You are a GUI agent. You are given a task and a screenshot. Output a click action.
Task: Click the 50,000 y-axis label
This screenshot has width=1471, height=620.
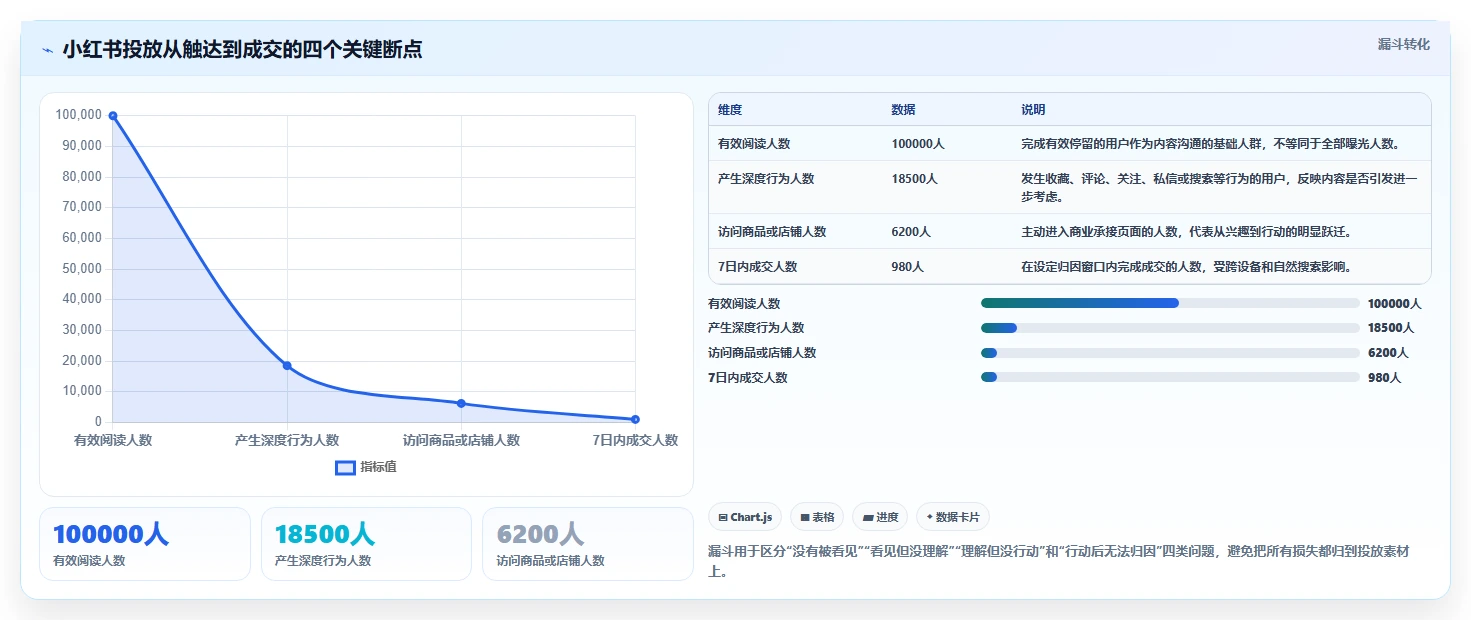(82, 269)
